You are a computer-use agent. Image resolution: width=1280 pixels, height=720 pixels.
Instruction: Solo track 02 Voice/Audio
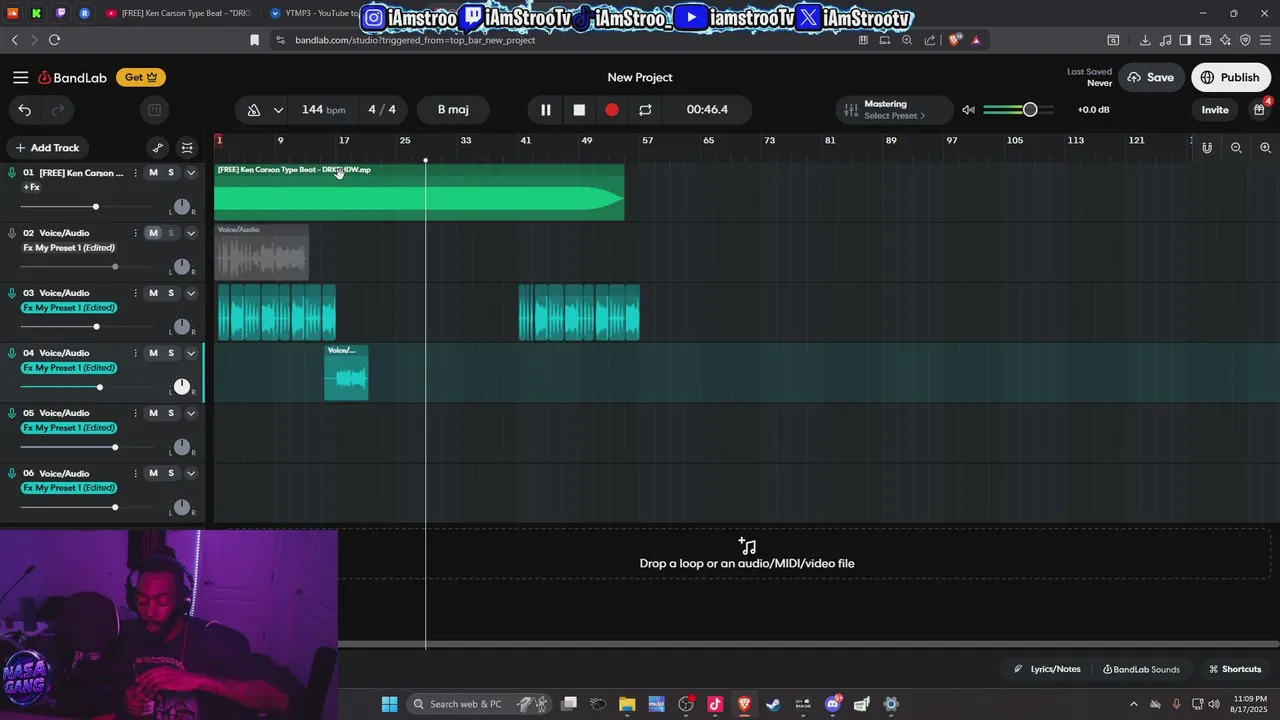171,233
